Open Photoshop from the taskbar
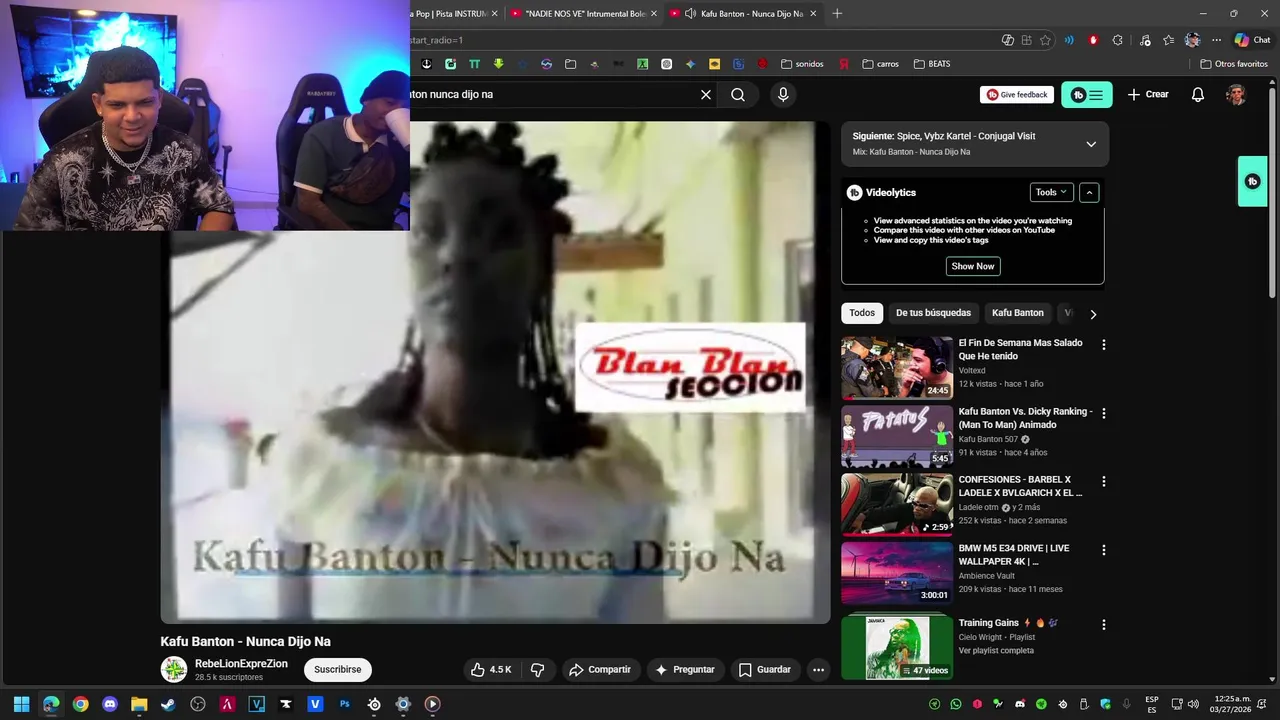The height and width of the screenshot is (720, 1280). point(345,704)
